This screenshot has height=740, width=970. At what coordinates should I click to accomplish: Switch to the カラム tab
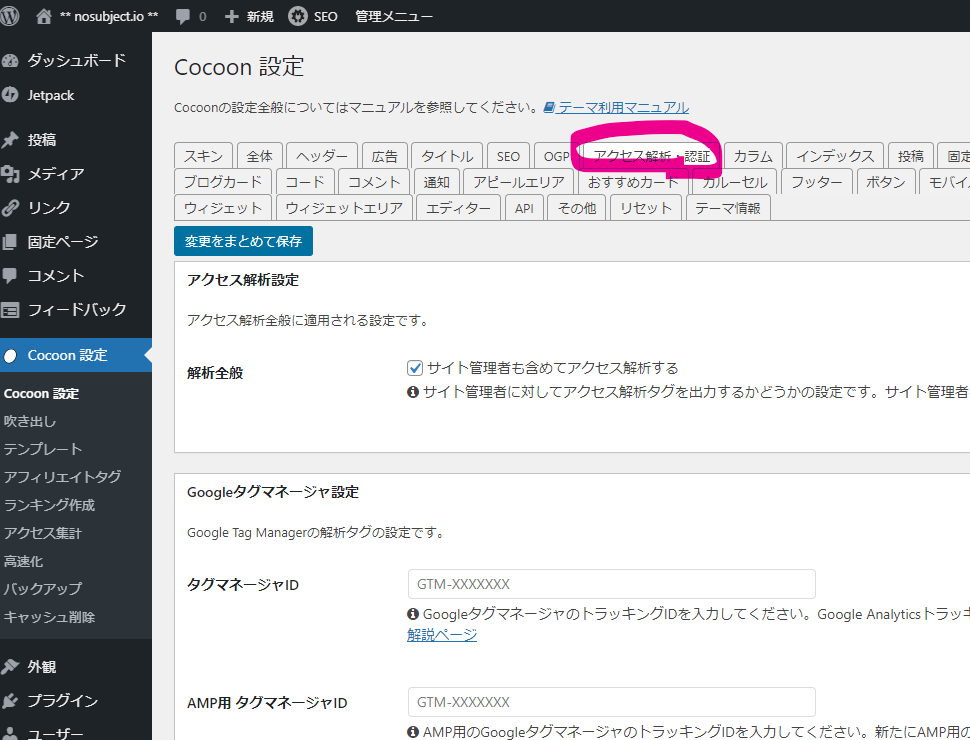pos(753,155)
